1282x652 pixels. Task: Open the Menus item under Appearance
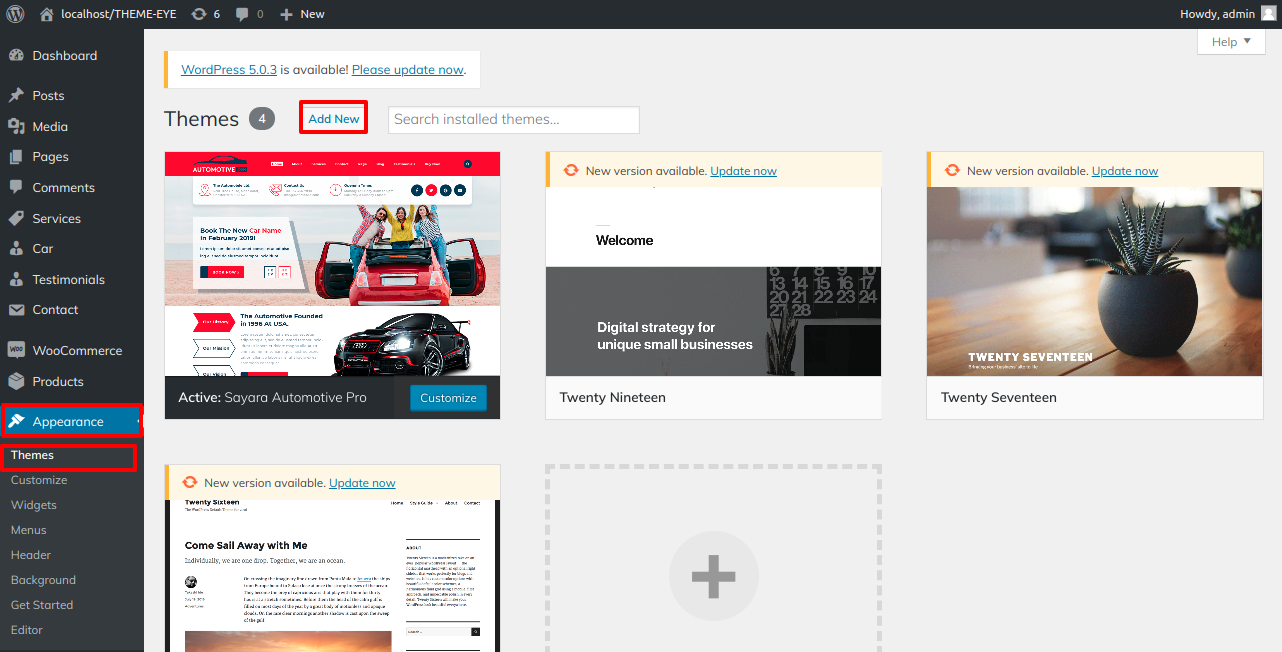coord(29,529)
